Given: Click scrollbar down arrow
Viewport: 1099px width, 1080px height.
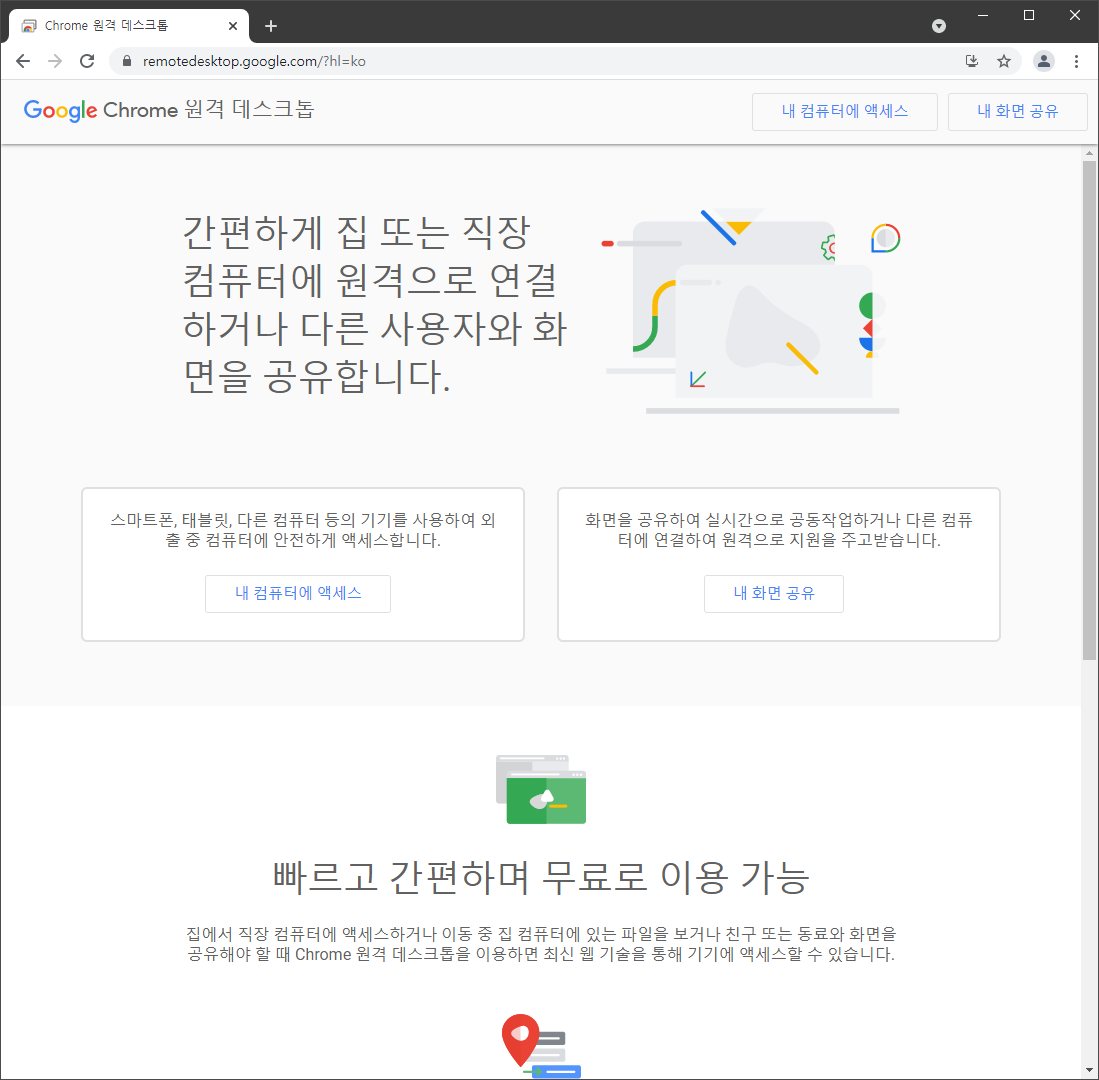Looking at the screenshot, I should click(x=1089, y=1070).
